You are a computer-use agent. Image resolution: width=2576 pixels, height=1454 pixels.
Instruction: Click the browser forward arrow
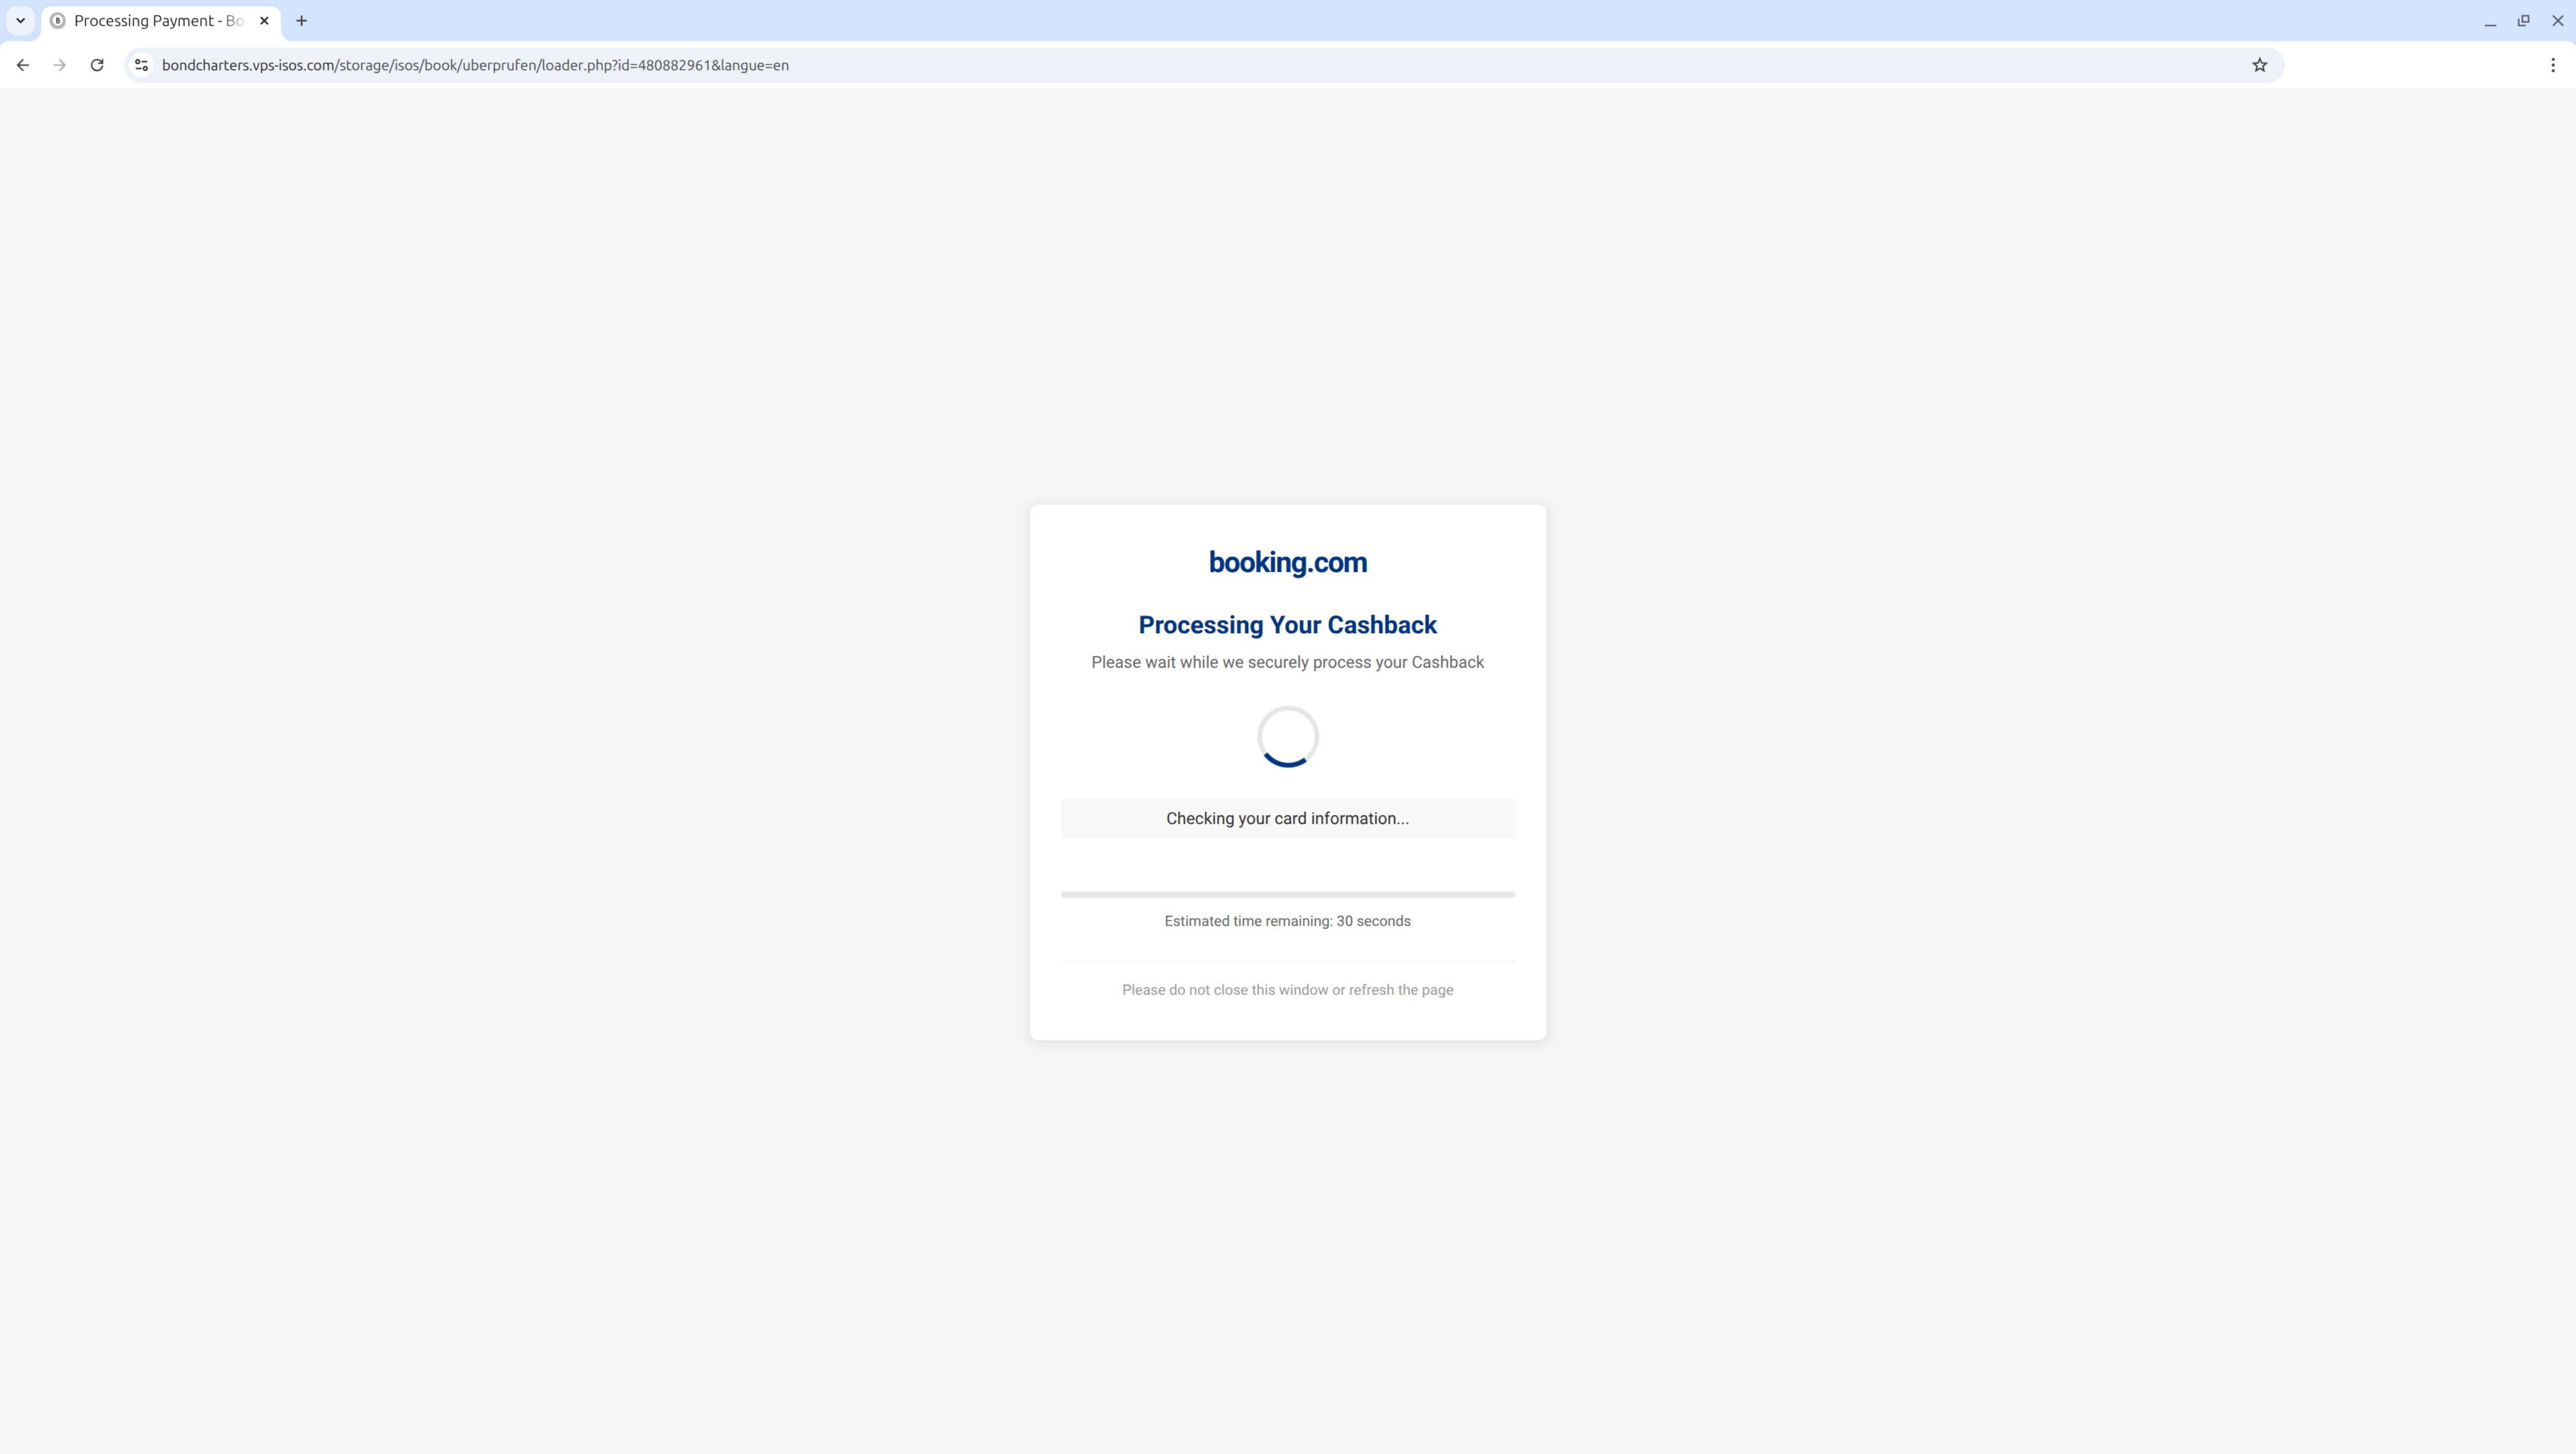point(60,65)
